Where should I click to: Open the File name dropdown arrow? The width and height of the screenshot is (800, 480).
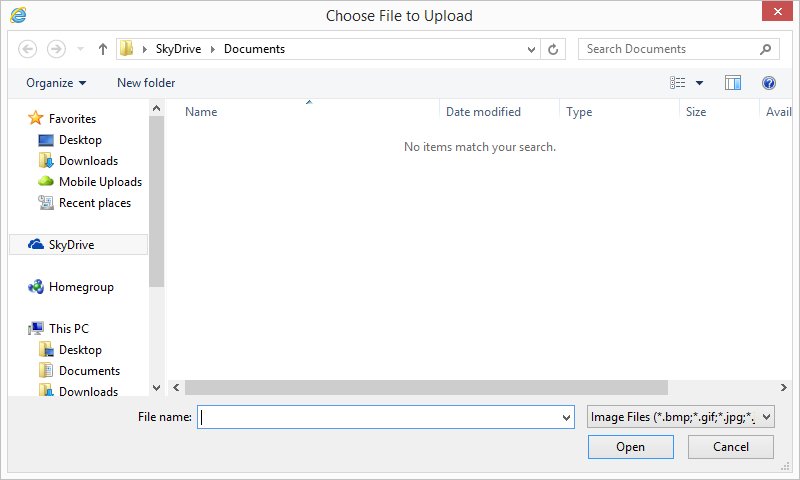pyautogui.click(x=566, y=418)
